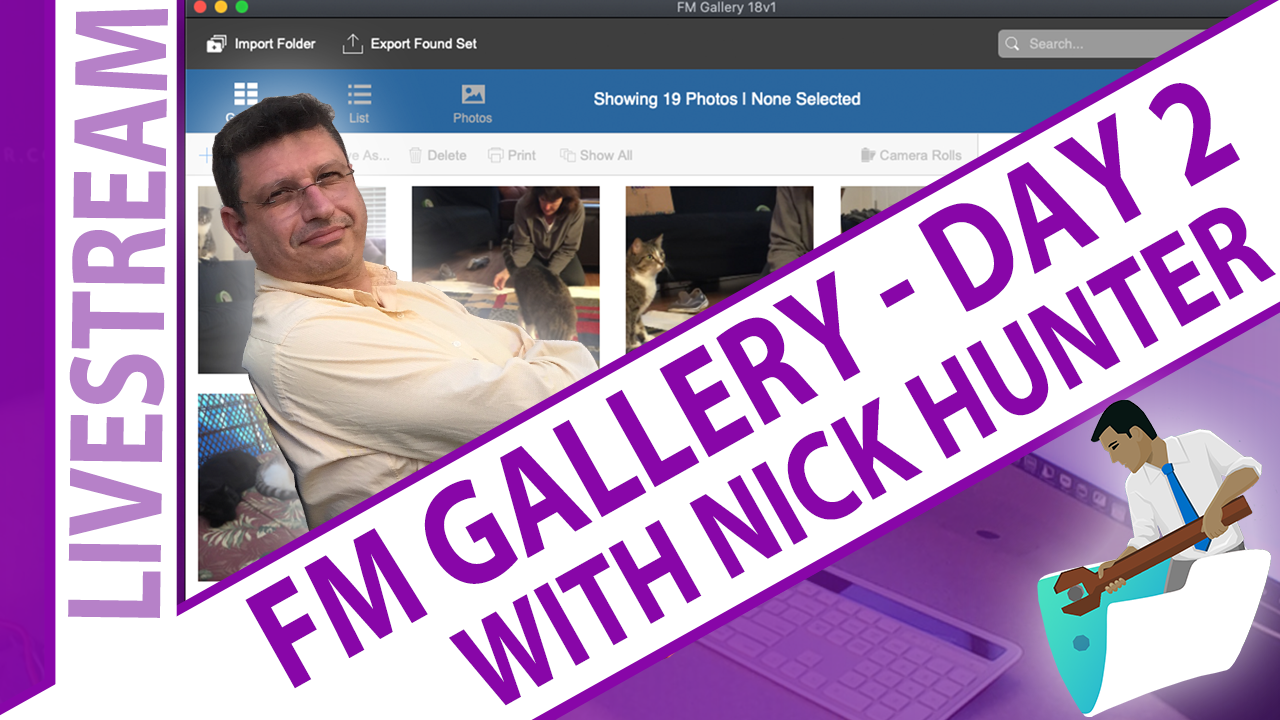1280x720 pixels.
Task: Close the FM Gallery window with the red button
Action: click(201, 7)
